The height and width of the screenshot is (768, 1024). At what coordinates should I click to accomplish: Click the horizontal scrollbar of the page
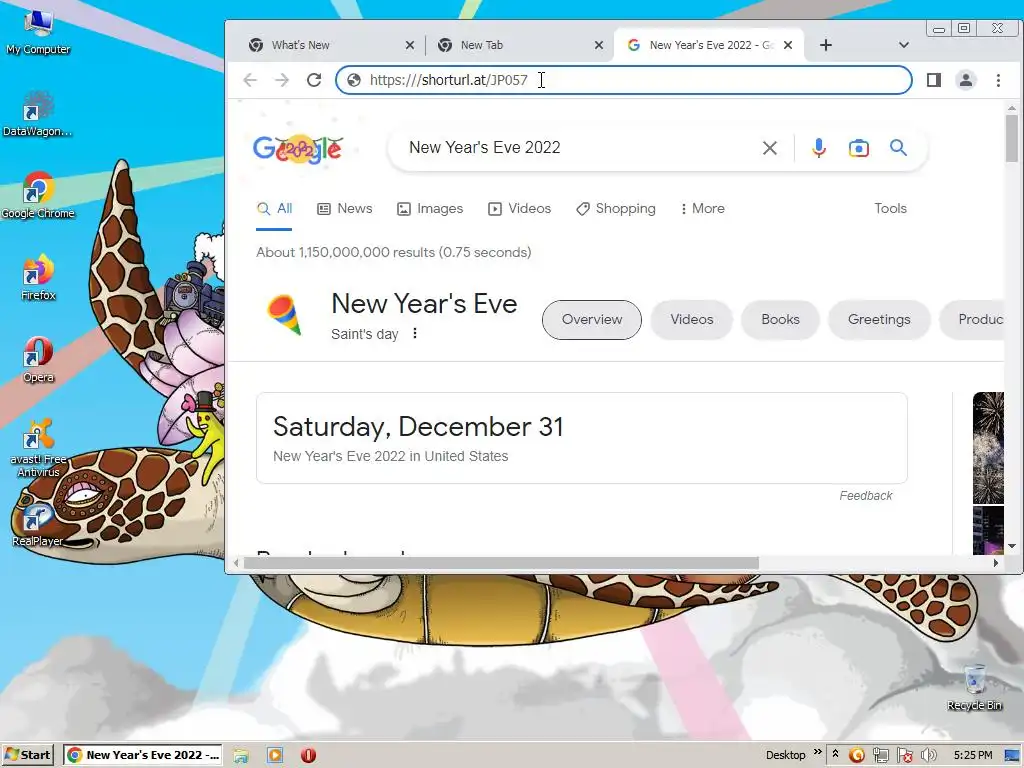click(x=501, y=563)
